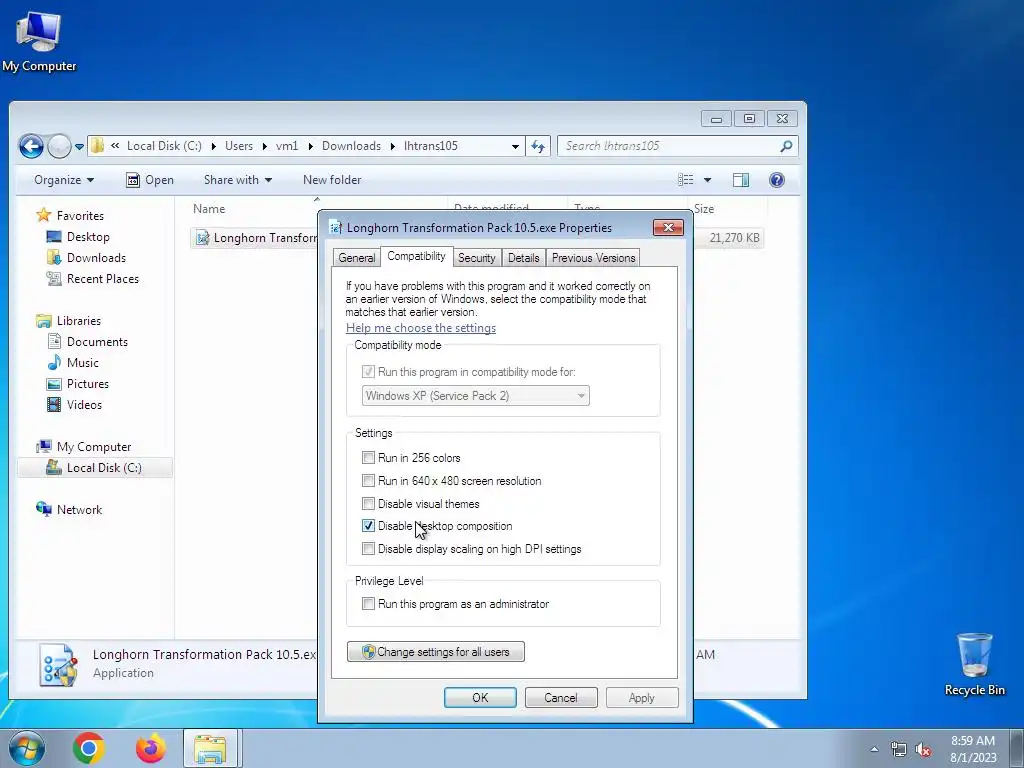
Task: Open Music library in sidebar
Action: click(x=82, y=362)
